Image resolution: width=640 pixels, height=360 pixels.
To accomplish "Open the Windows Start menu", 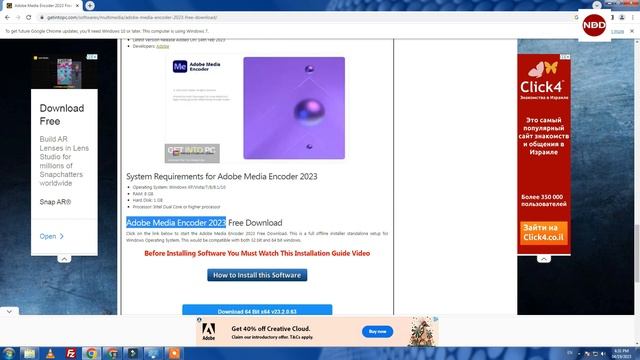I will coord(9,353).
